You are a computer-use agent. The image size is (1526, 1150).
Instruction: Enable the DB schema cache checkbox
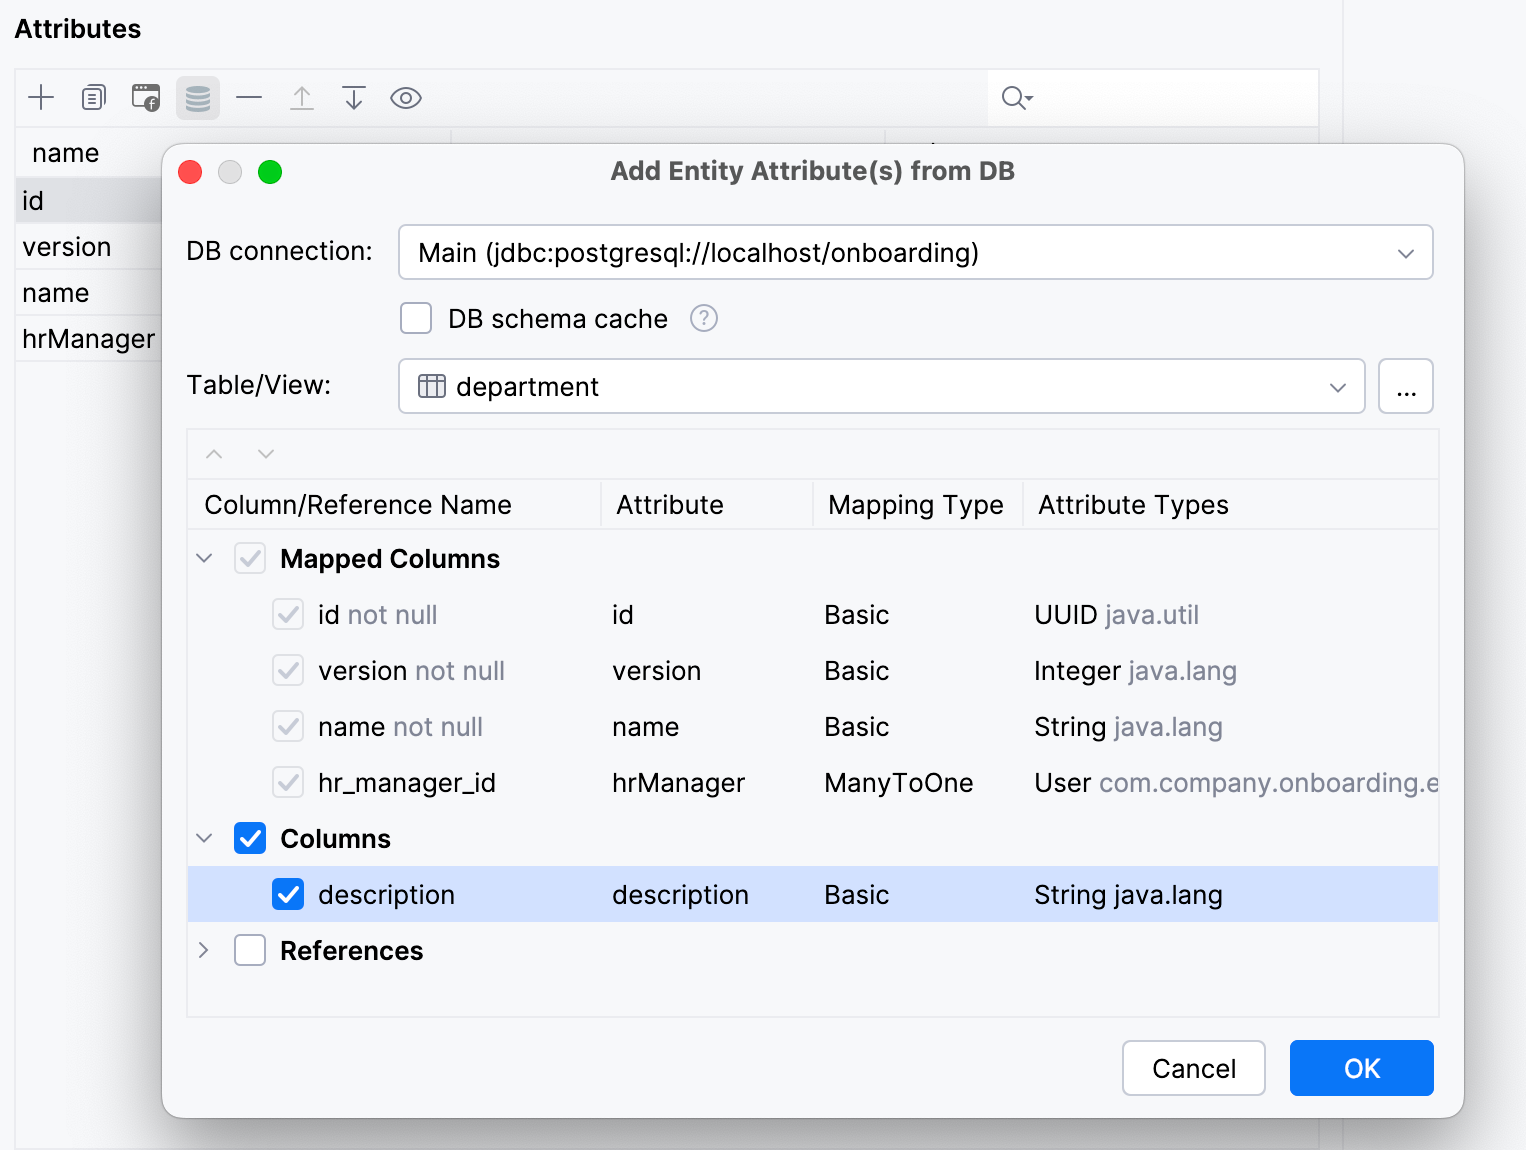[x=416, y=319]
